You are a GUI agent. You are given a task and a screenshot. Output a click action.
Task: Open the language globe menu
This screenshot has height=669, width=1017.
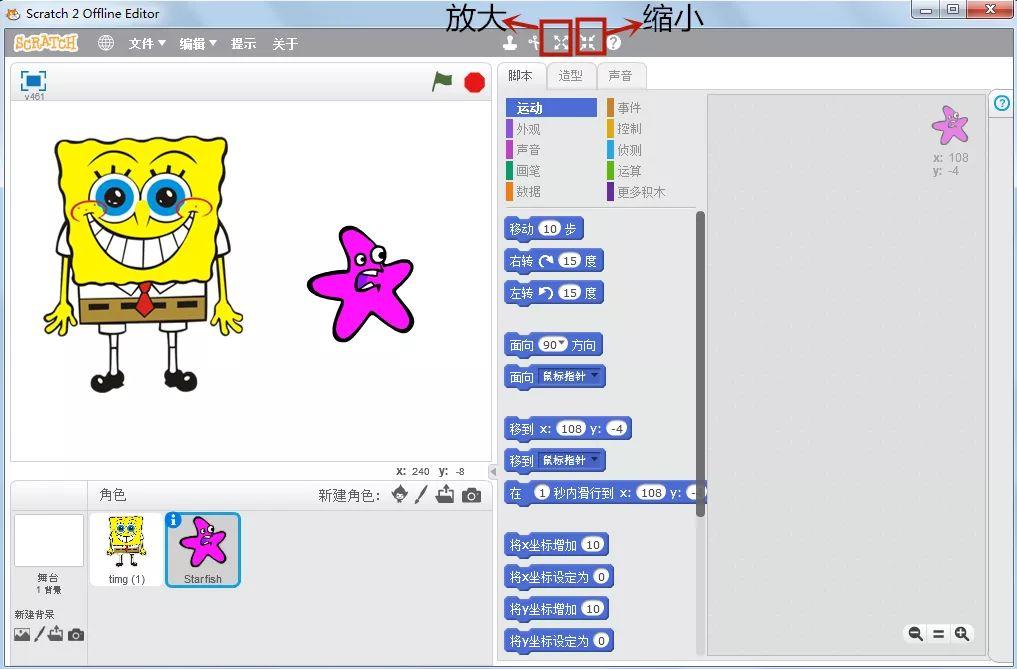pos(106,43)
